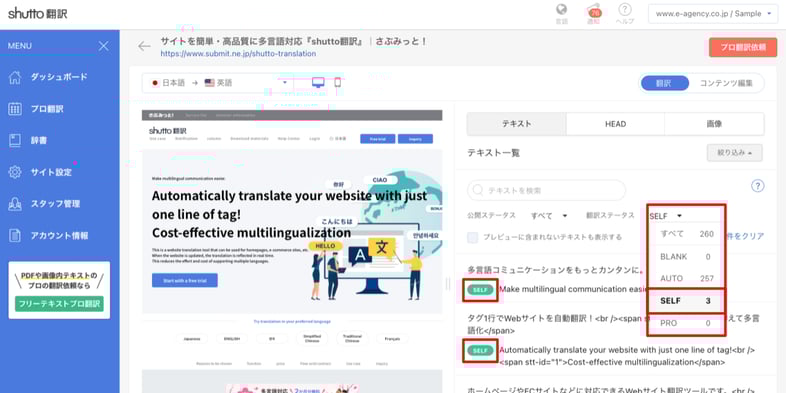
Task: Expand 公開ステータス すべて dropdown
Action: [x=549, y=216]
